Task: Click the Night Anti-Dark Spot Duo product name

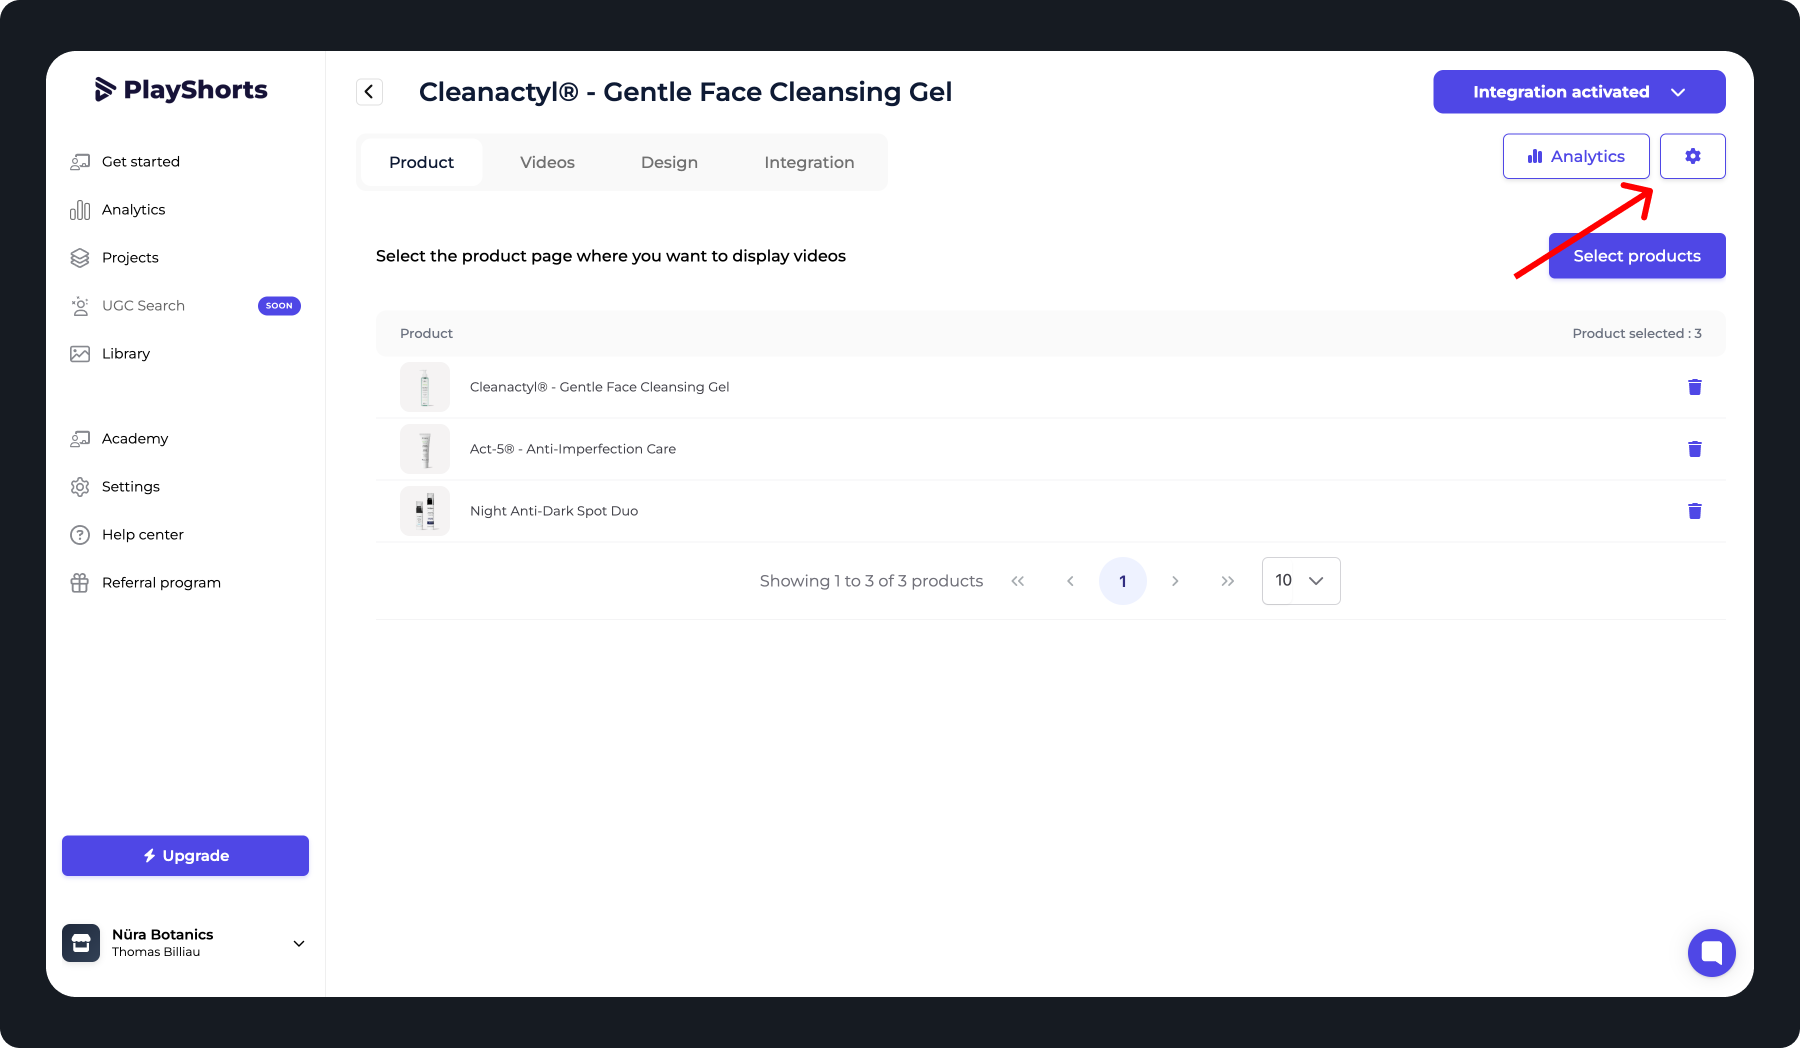Action: click(554, 511)
